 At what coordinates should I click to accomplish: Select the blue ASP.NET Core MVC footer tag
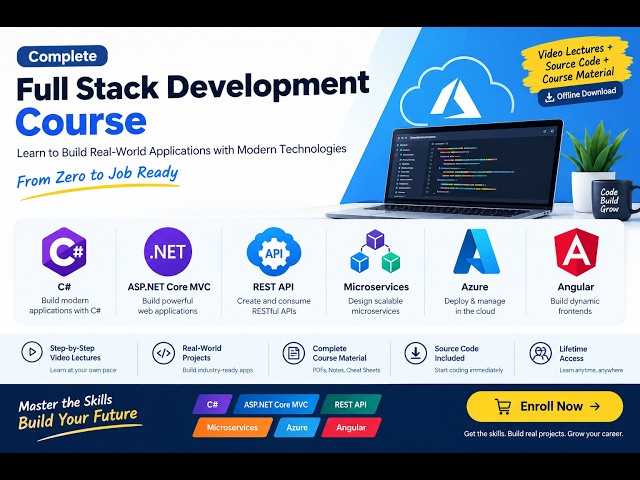pyautogui.click(x=276, y=404)
